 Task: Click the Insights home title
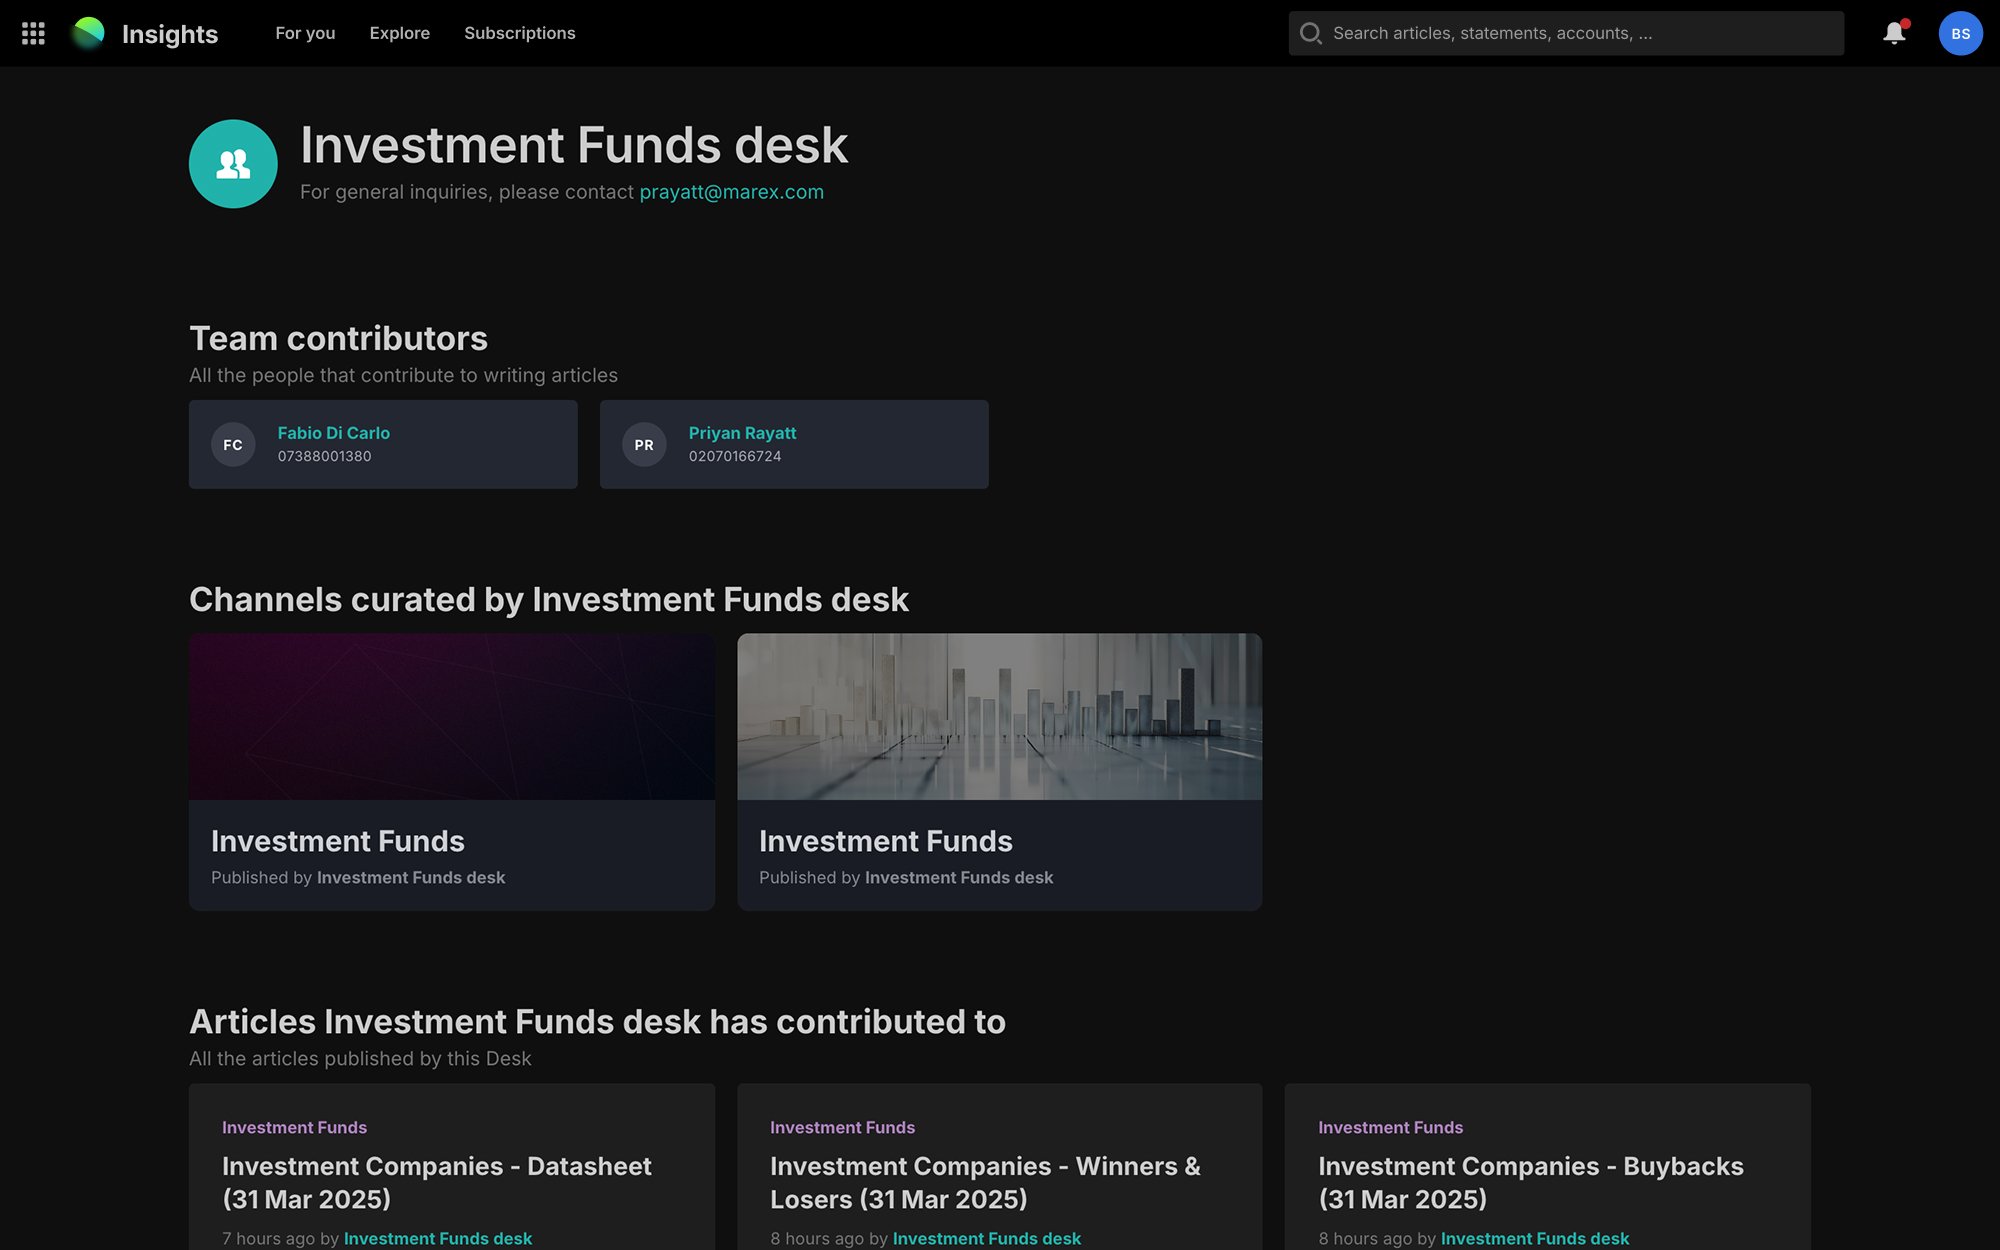tap(170, 34)
